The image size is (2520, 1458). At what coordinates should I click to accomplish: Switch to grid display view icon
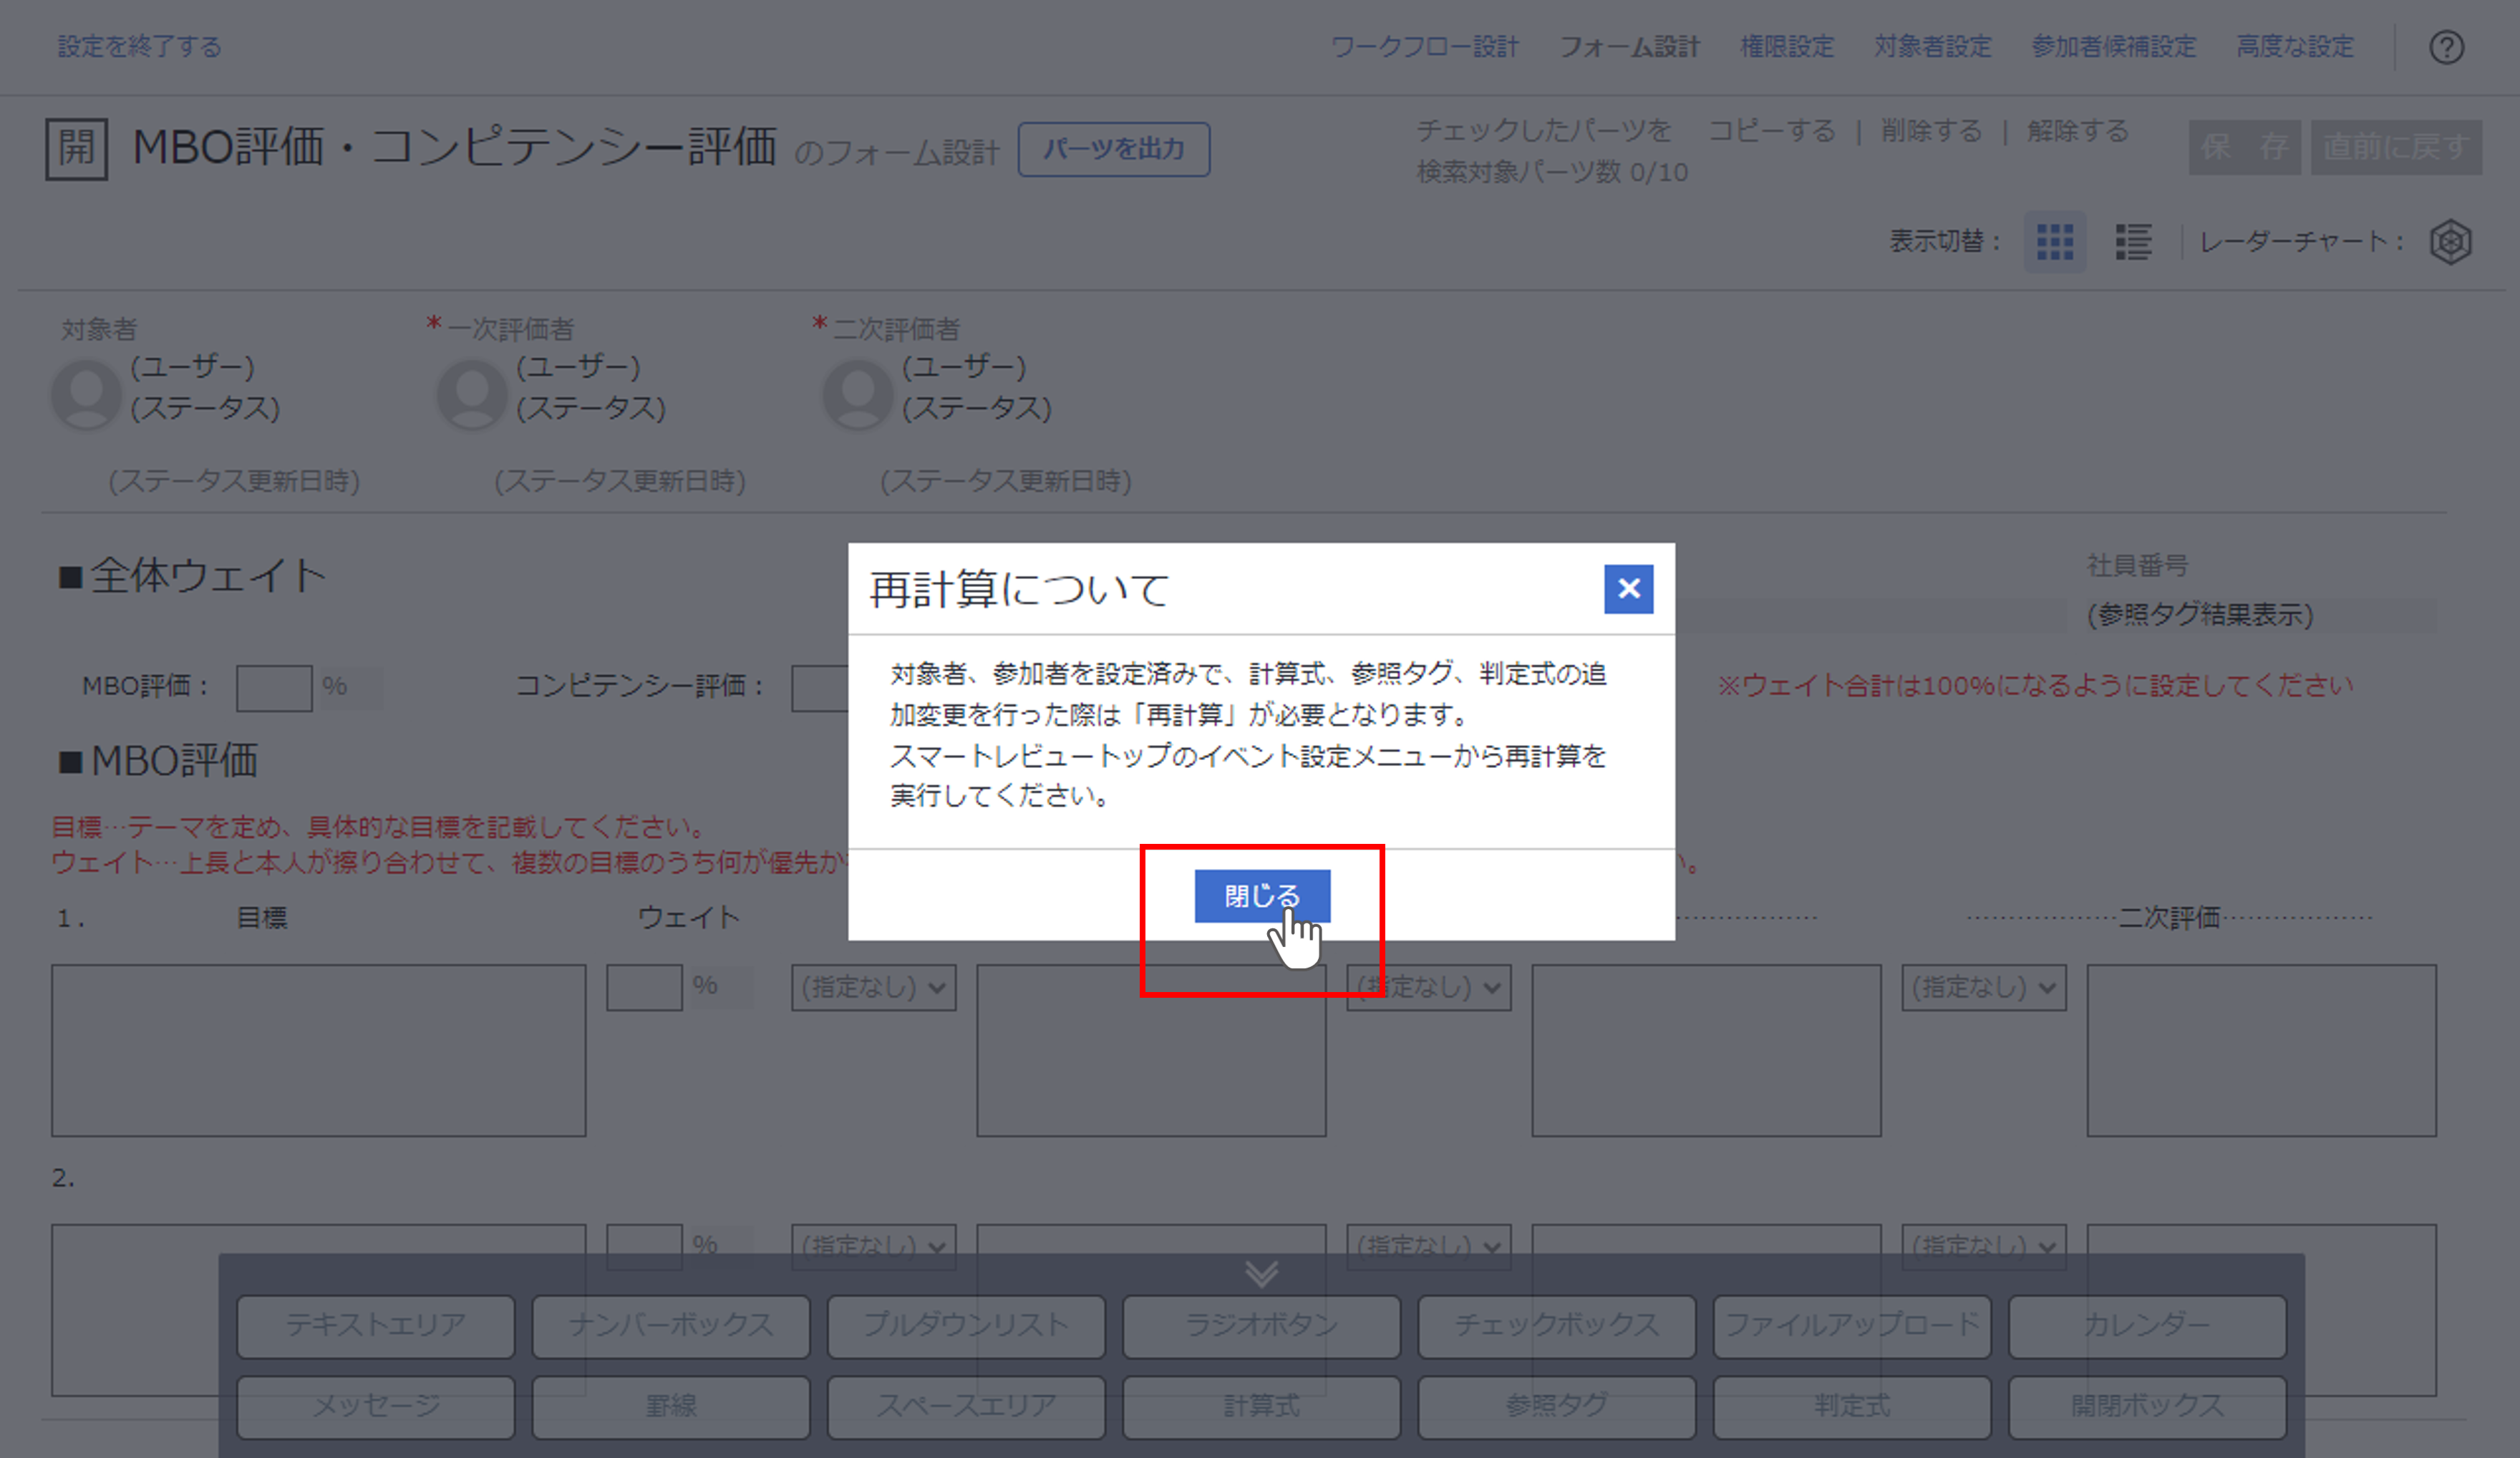[2055, 242]
